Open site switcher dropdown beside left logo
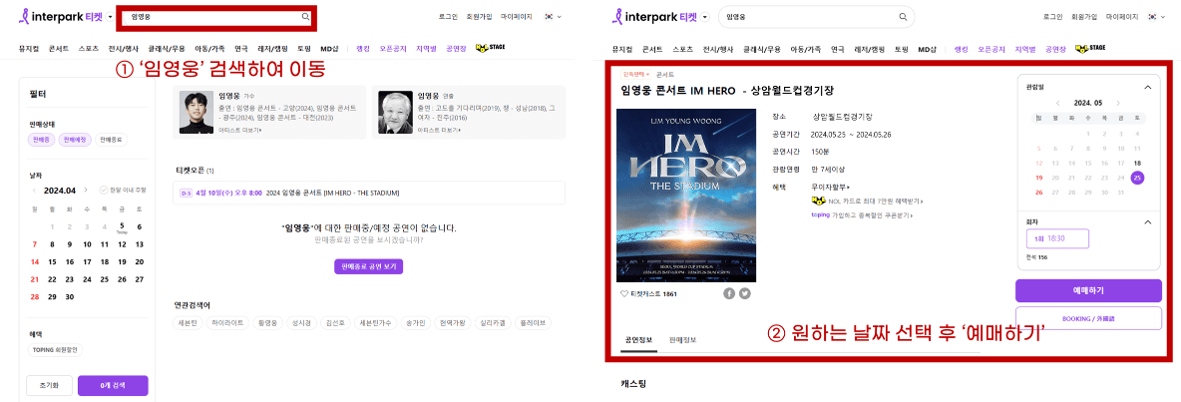1181x402 pixels. click(x=111, y=17)
